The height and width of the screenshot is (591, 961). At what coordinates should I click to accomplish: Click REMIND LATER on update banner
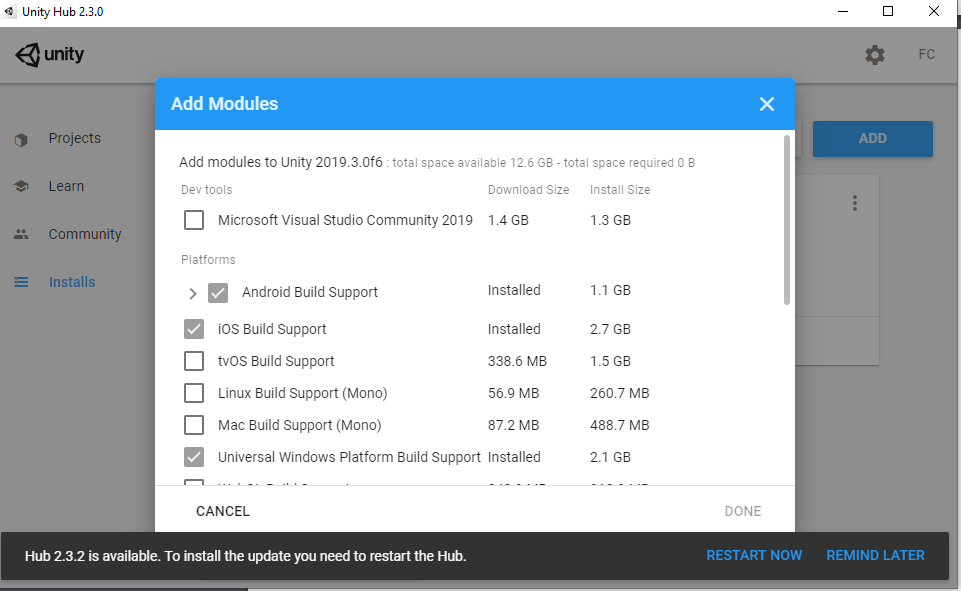(x=875, y=555)
